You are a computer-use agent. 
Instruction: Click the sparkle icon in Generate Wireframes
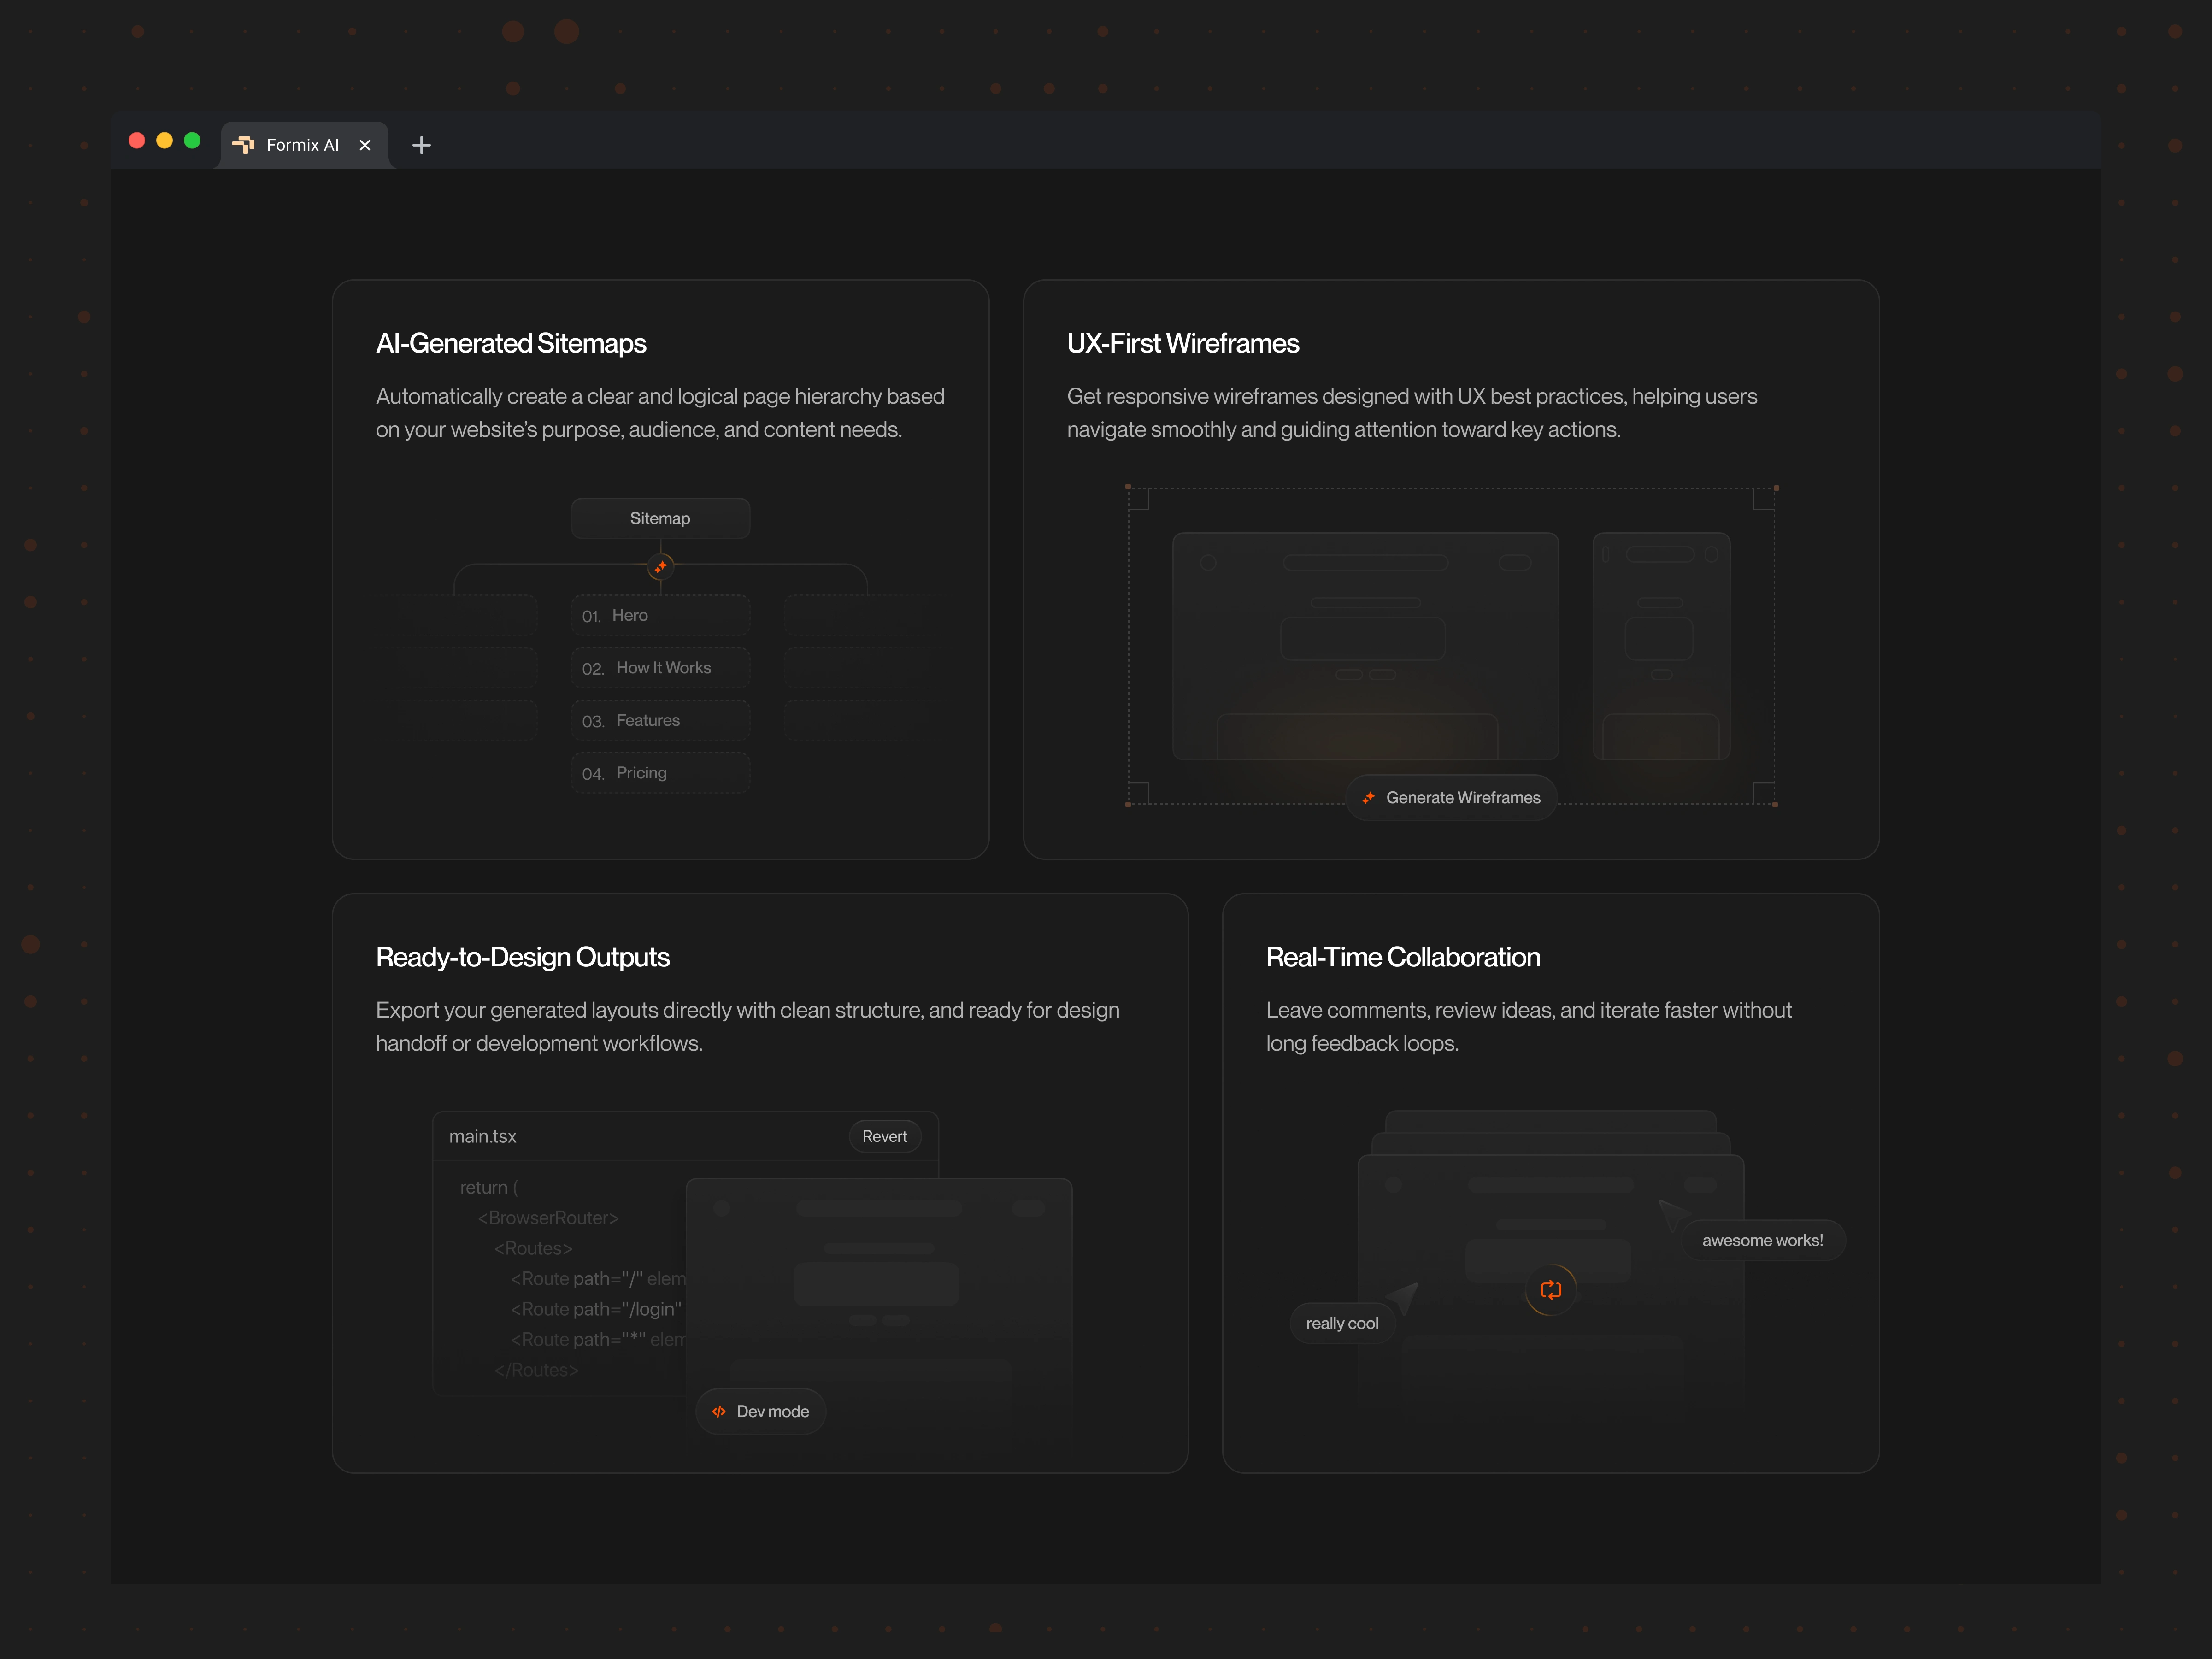[1368, 798]
